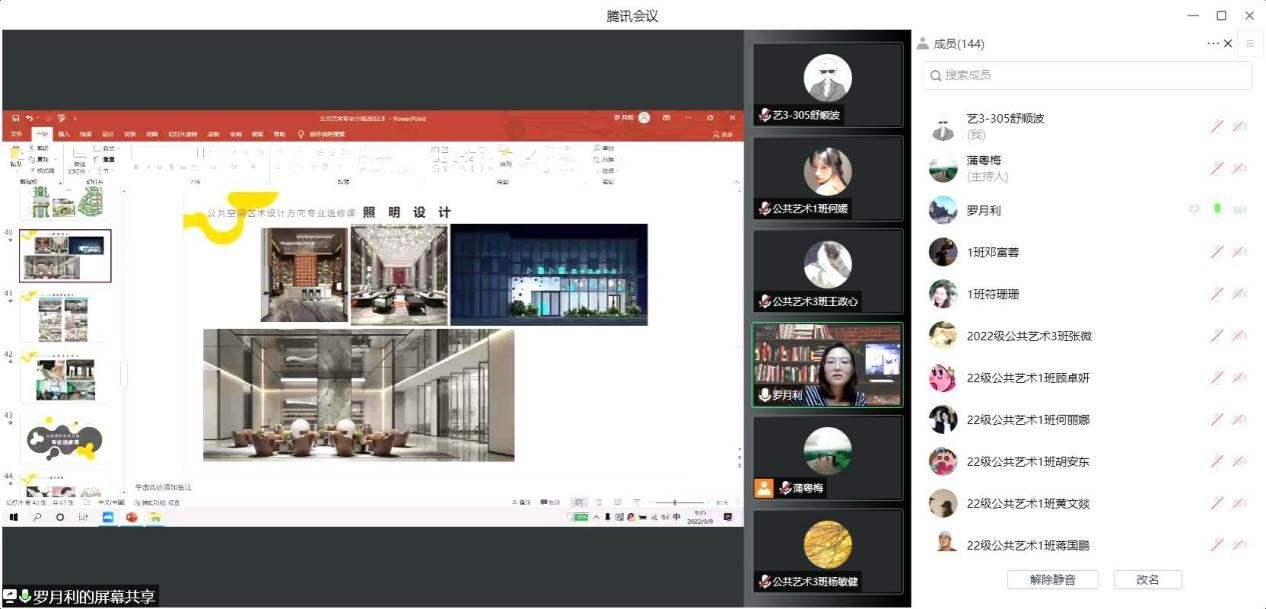The height and width of the screenshot is (609, 1266).
Task: Click the screen-share icon in 罗月利's member row
Action: click(x=1194, y=210)
